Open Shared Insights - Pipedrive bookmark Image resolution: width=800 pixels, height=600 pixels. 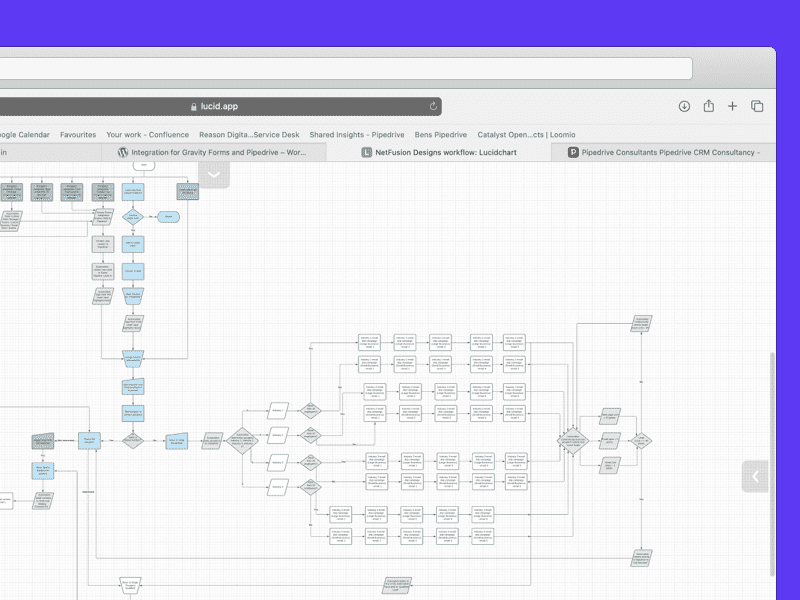click(x=357, y=135)
